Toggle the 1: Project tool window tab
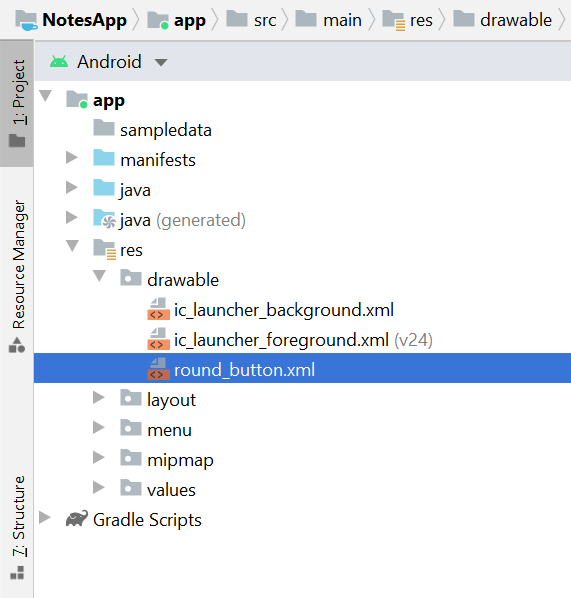This screenshot has height=598, width=571. pyautogui.click(x=17, y=103)
